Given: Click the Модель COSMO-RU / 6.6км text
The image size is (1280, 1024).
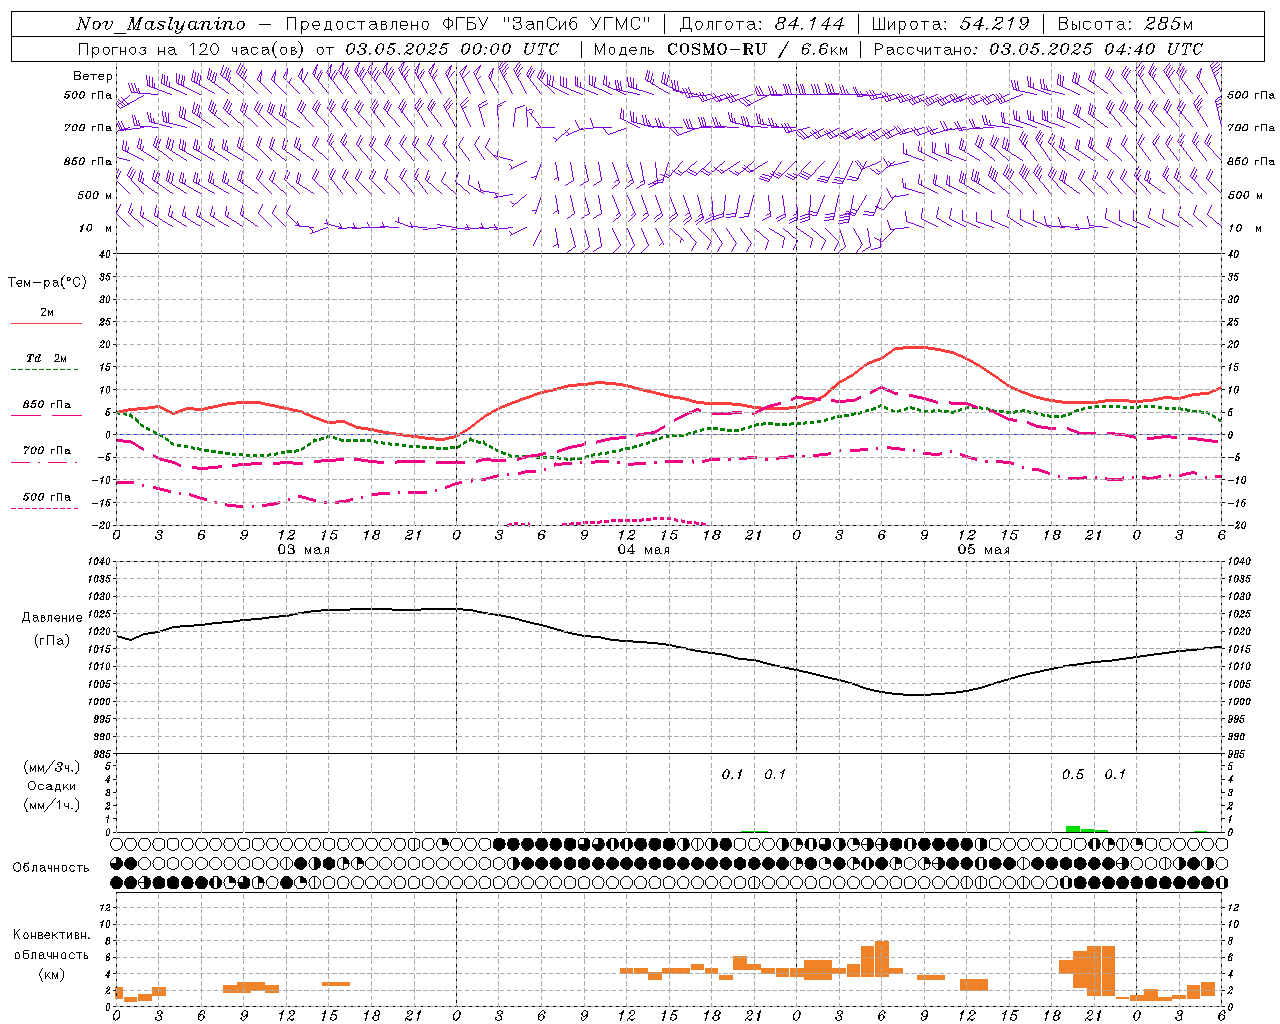Looking at the screenshot, I should (x=721, y=49).
